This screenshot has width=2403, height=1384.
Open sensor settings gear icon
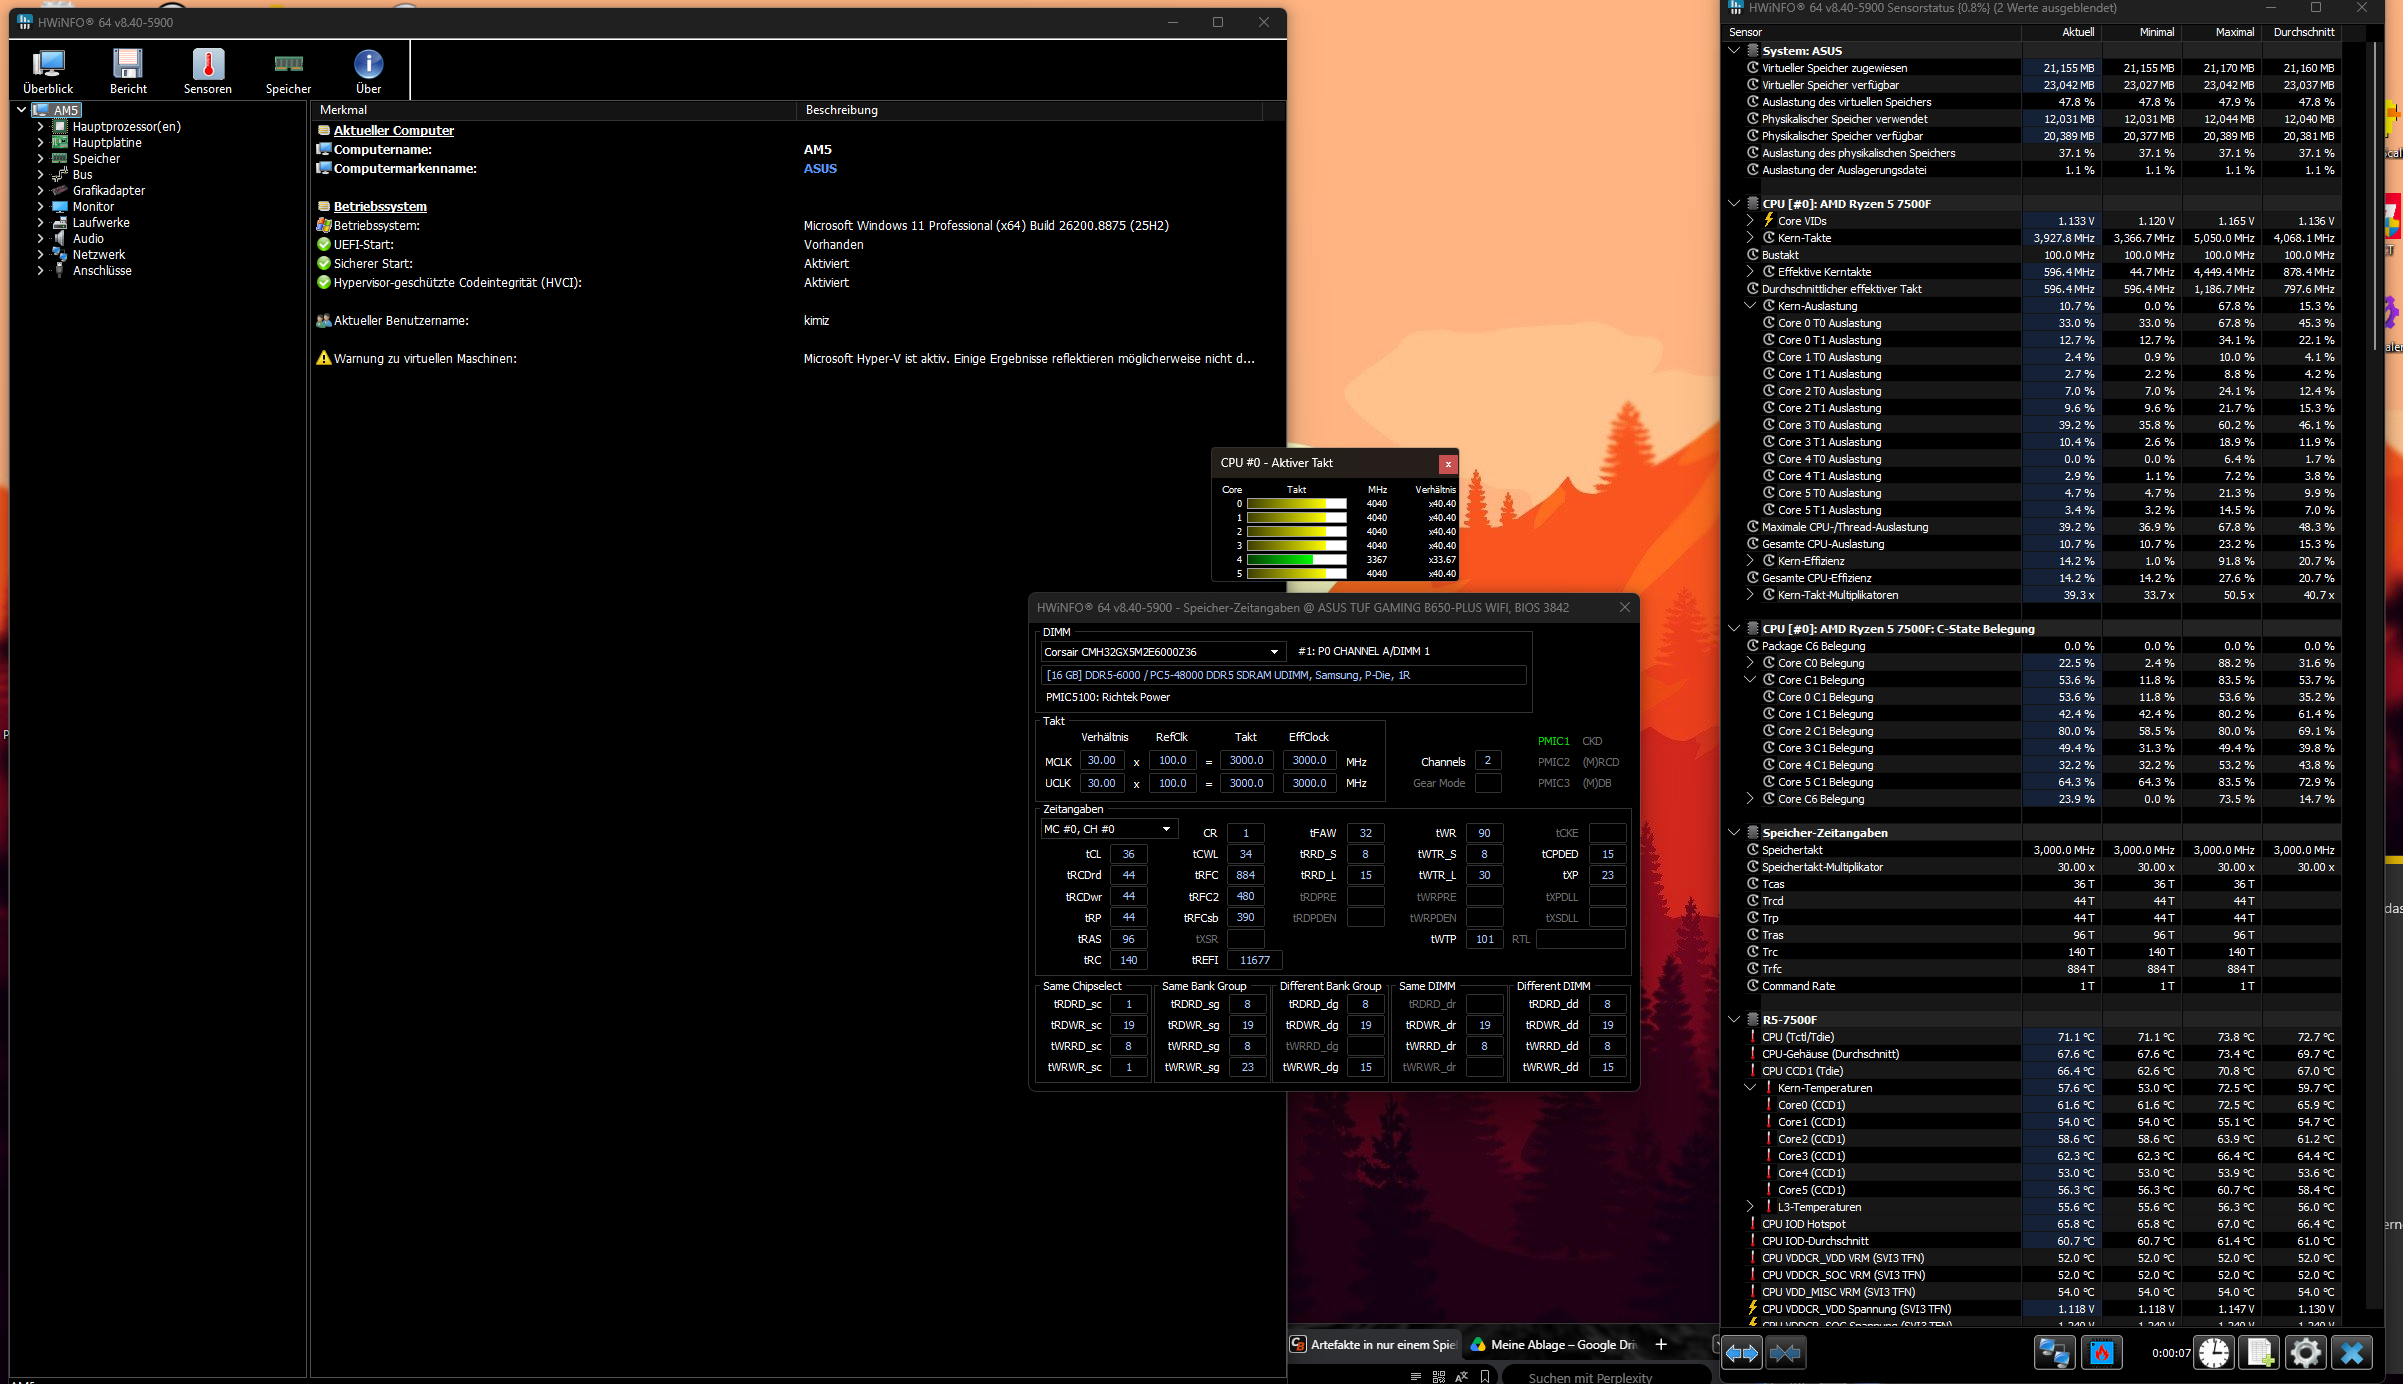click(x=2306, y=1353)
